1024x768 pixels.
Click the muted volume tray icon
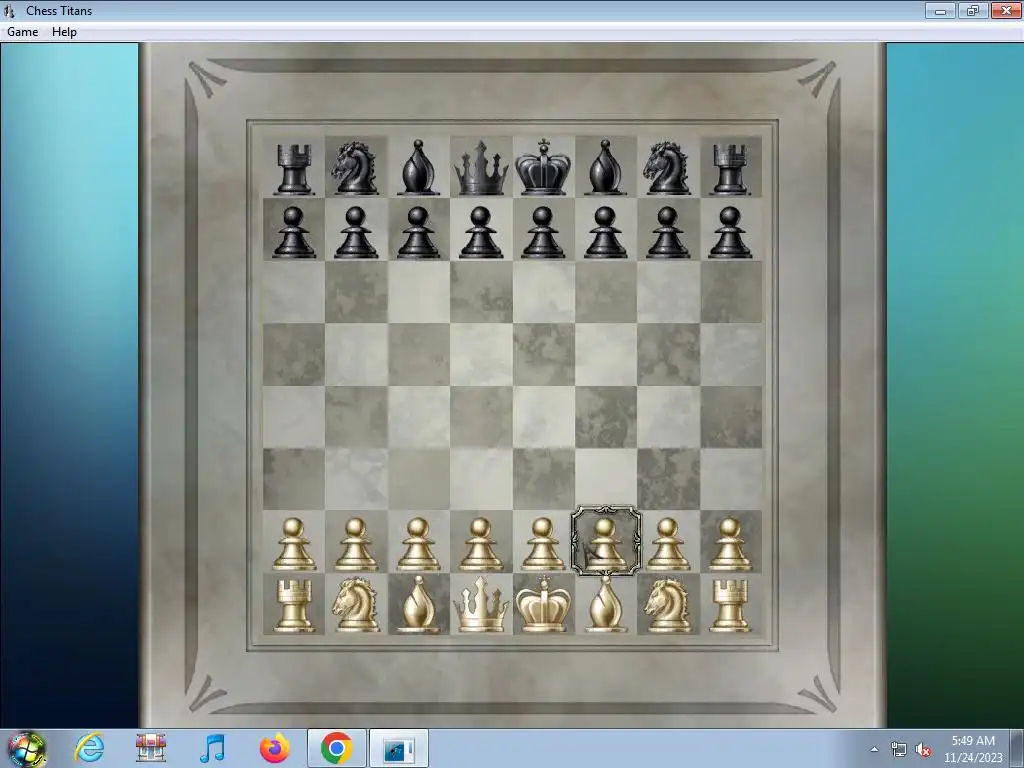(923, 750)
